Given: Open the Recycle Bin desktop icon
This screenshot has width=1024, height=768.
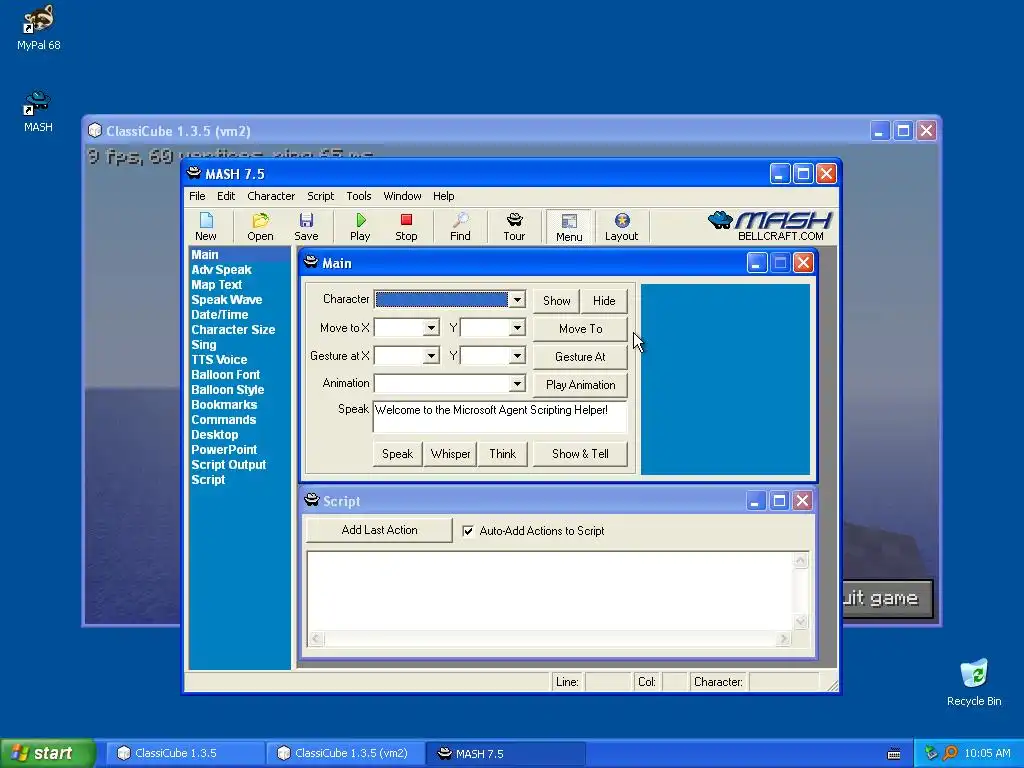Looking at the screenshot, I should pyautogui.click(x=974, y=683).
